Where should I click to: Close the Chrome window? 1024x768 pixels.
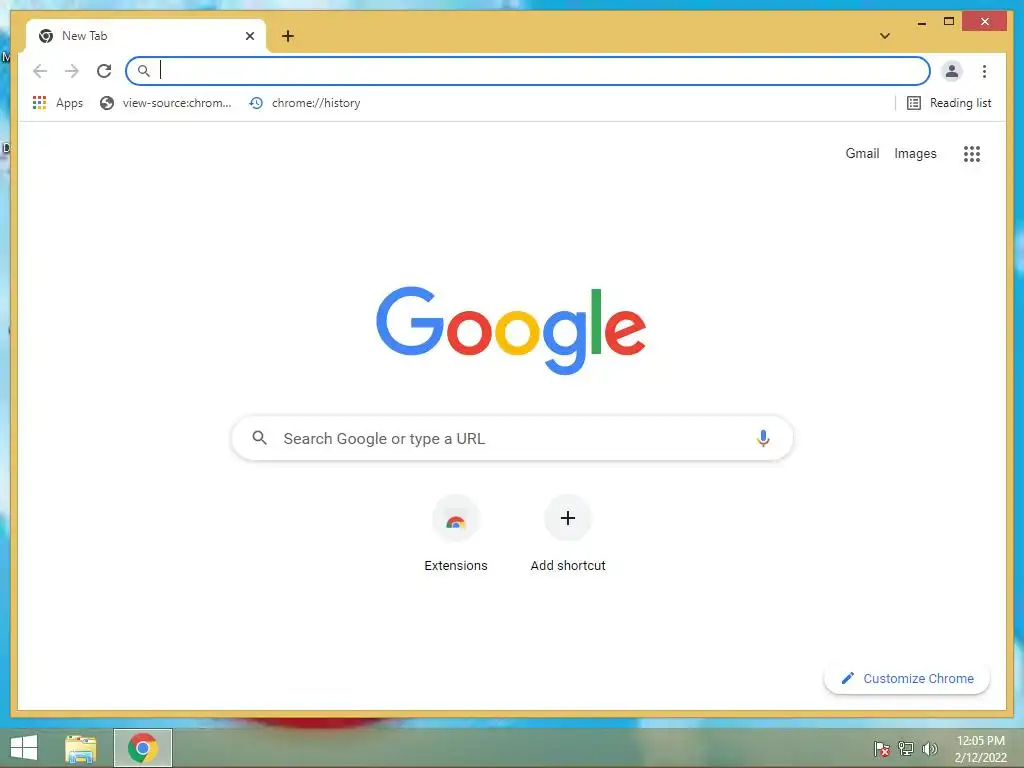pyautogui.click(x=985, y=22)
